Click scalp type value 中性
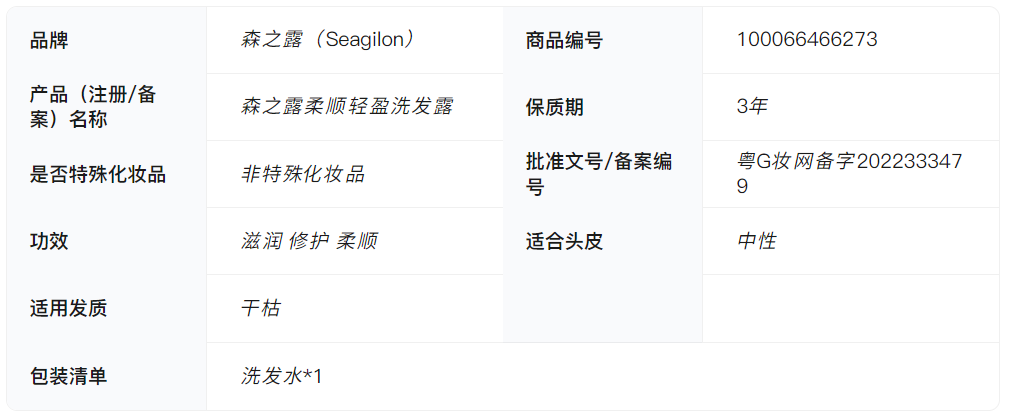Screen dimensions: 1009x417 tap(756, 241)
